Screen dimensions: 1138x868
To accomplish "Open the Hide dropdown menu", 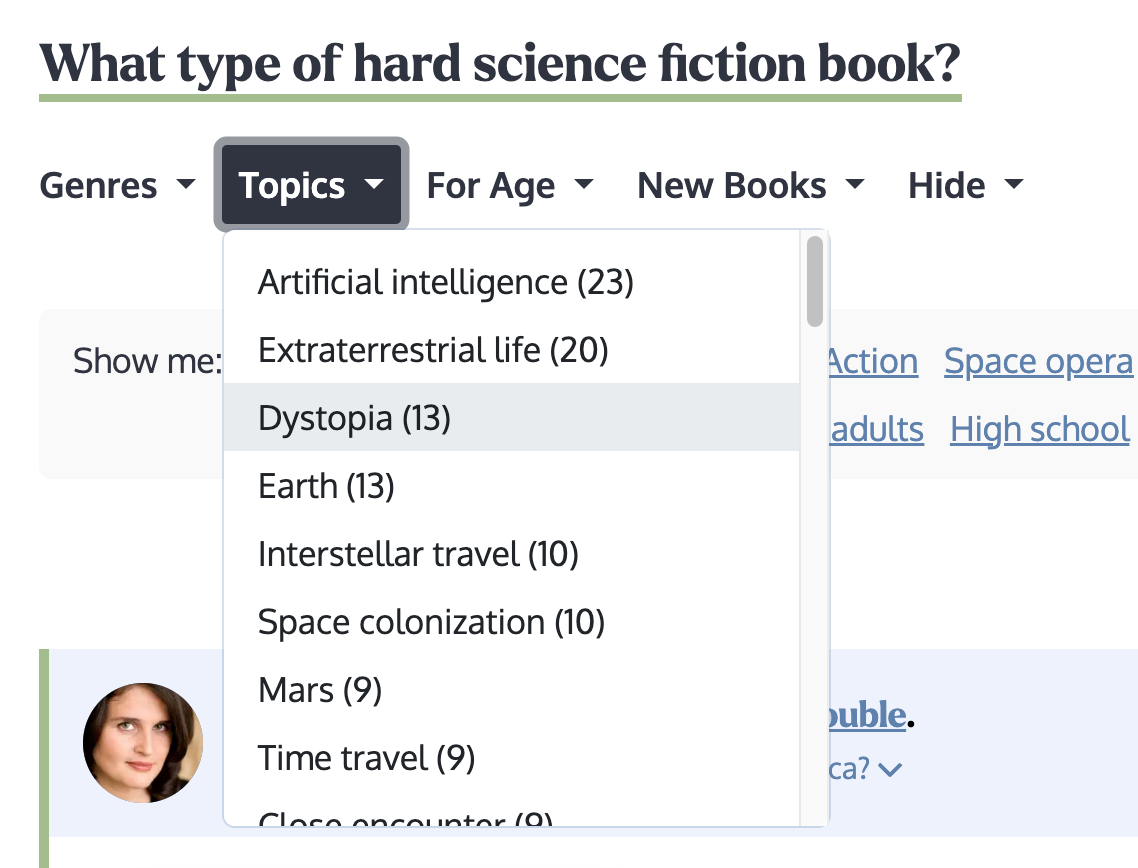I will pyautogui.click(x=965, y=186).
